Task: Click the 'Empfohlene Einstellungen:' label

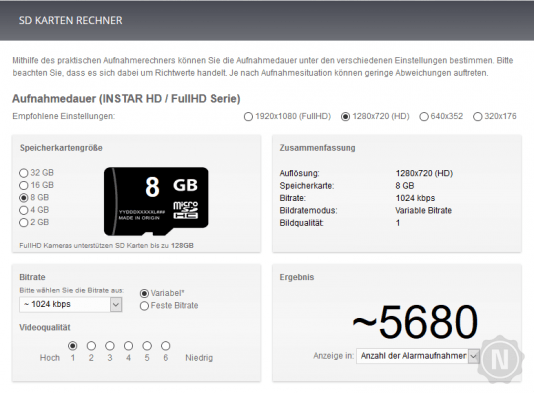Action: click(x=64, y=116)
